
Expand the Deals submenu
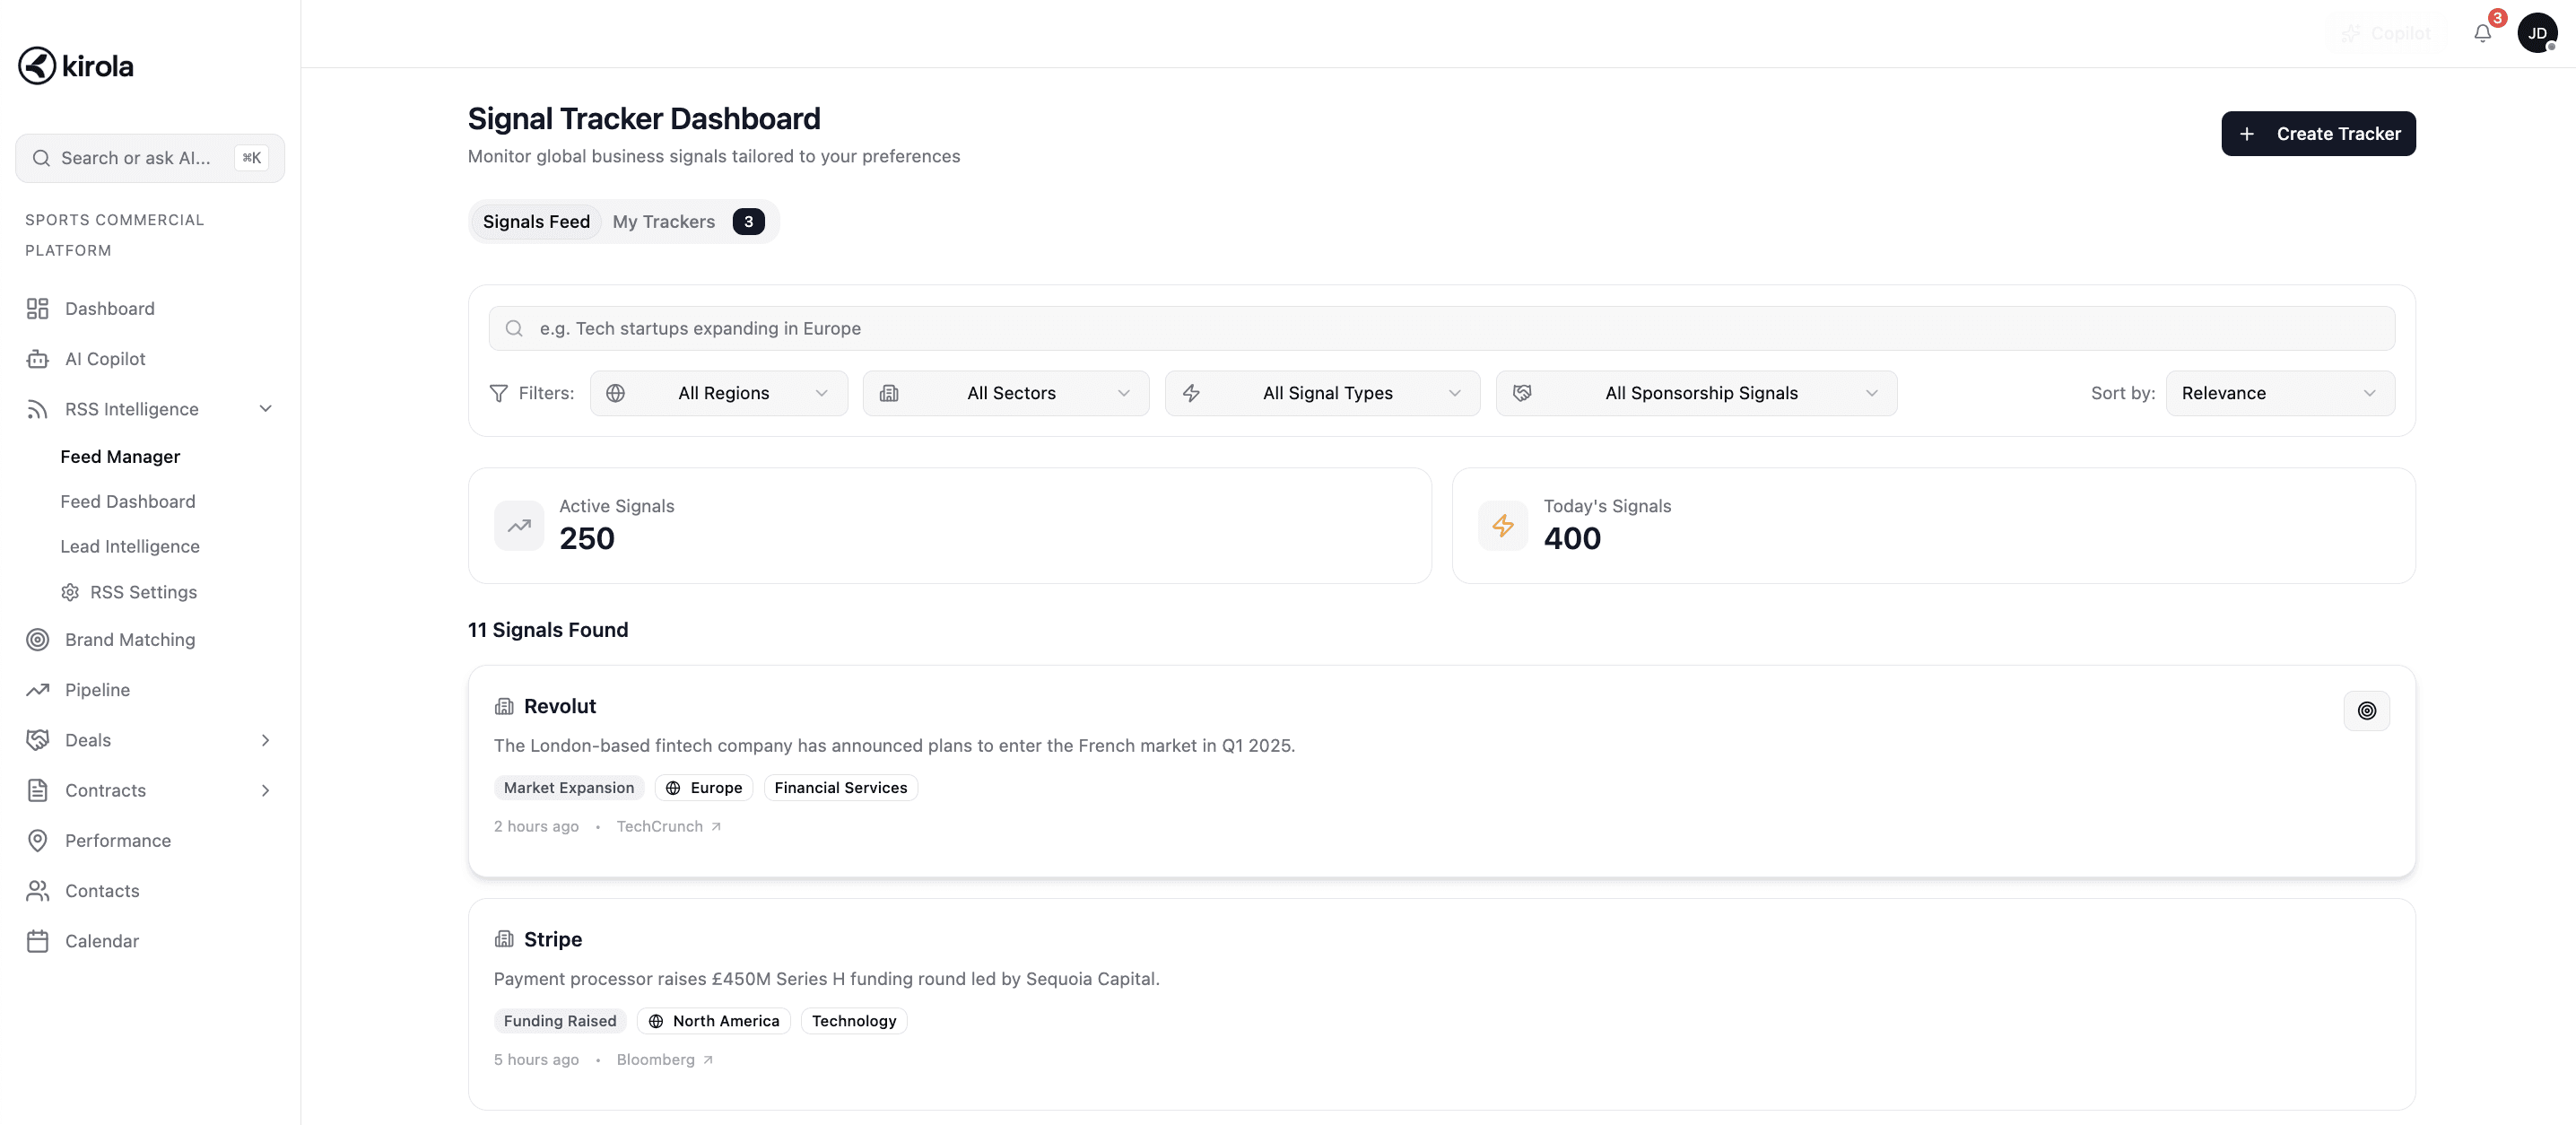pos(265,740)
